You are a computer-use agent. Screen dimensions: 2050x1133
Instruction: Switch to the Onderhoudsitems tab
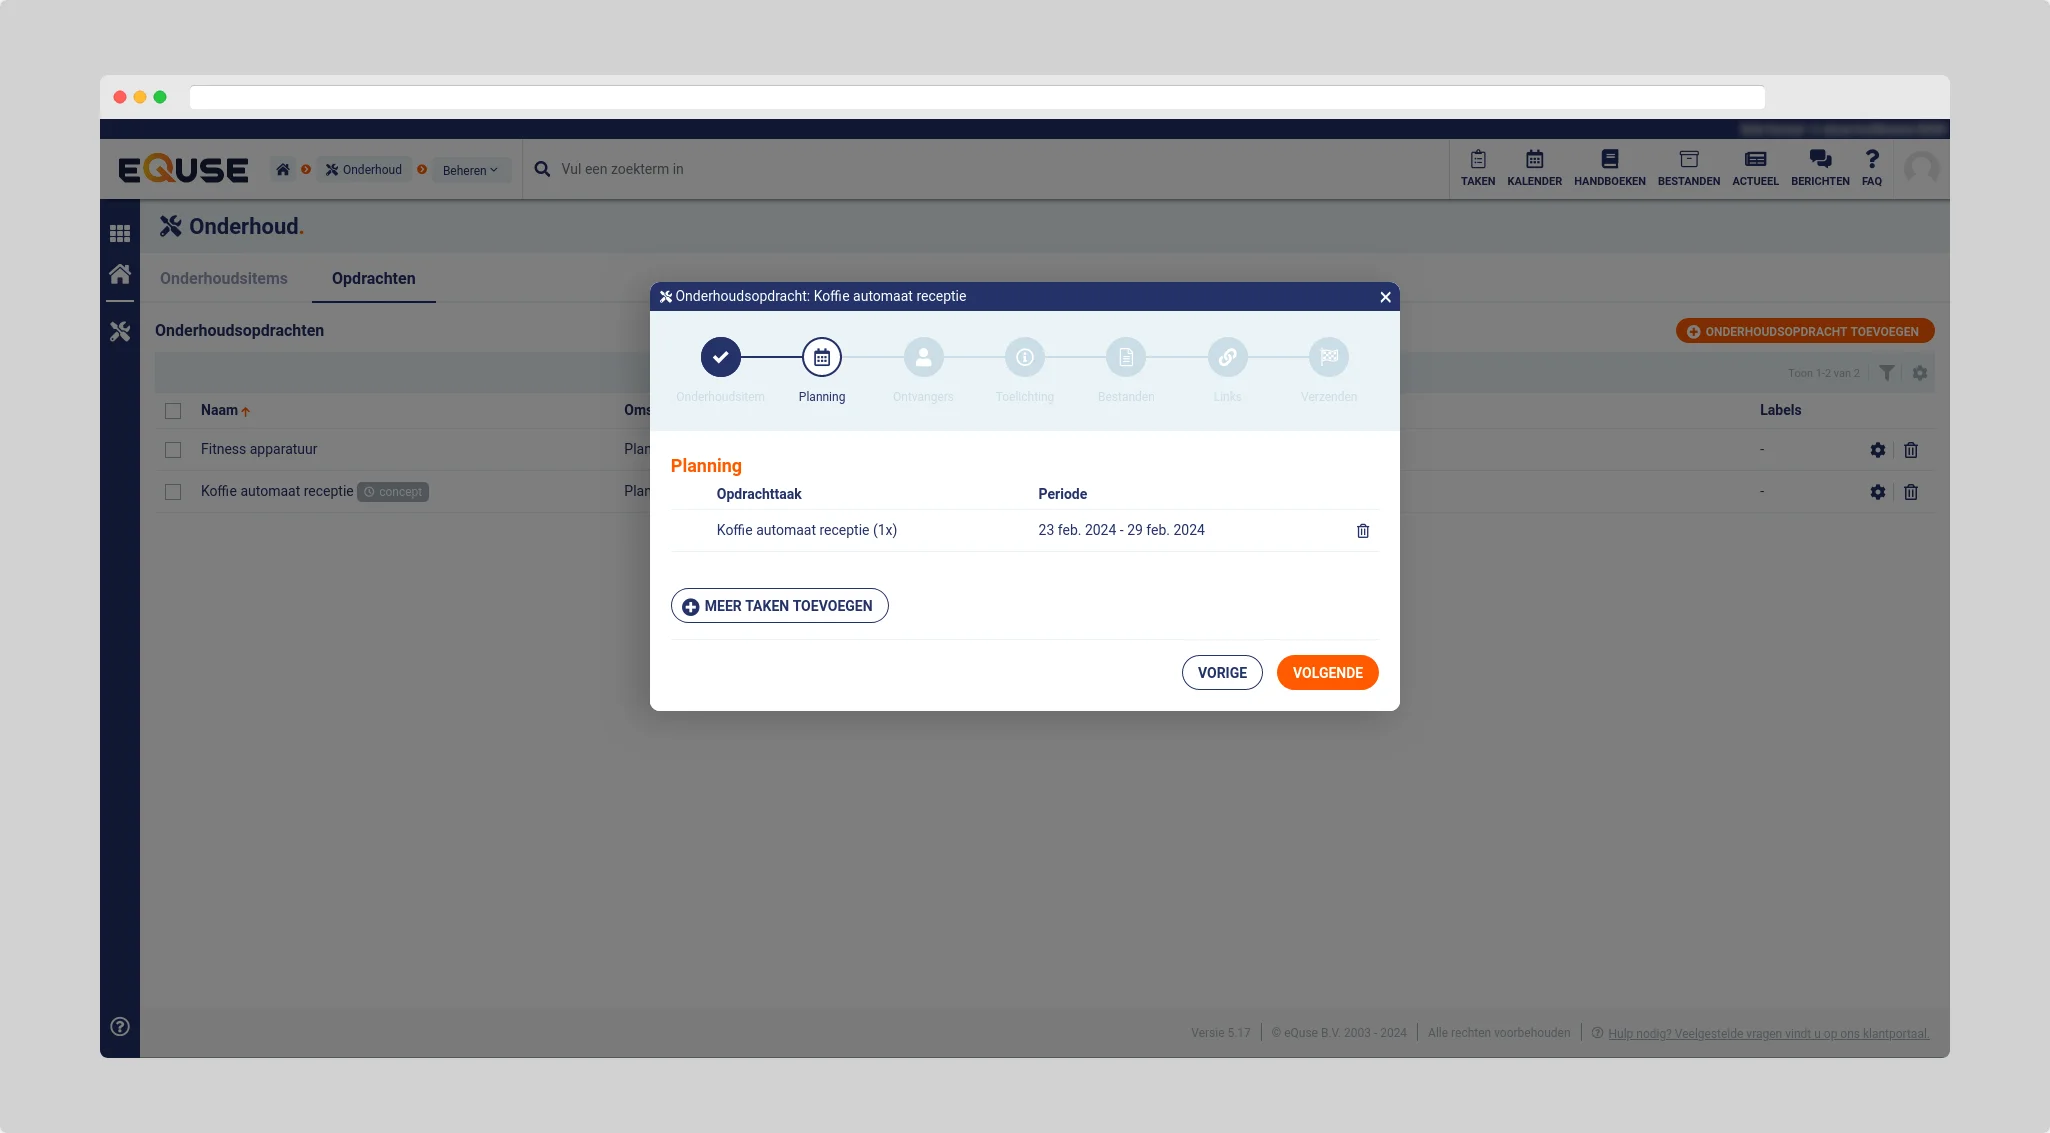[x=223, y=279]
